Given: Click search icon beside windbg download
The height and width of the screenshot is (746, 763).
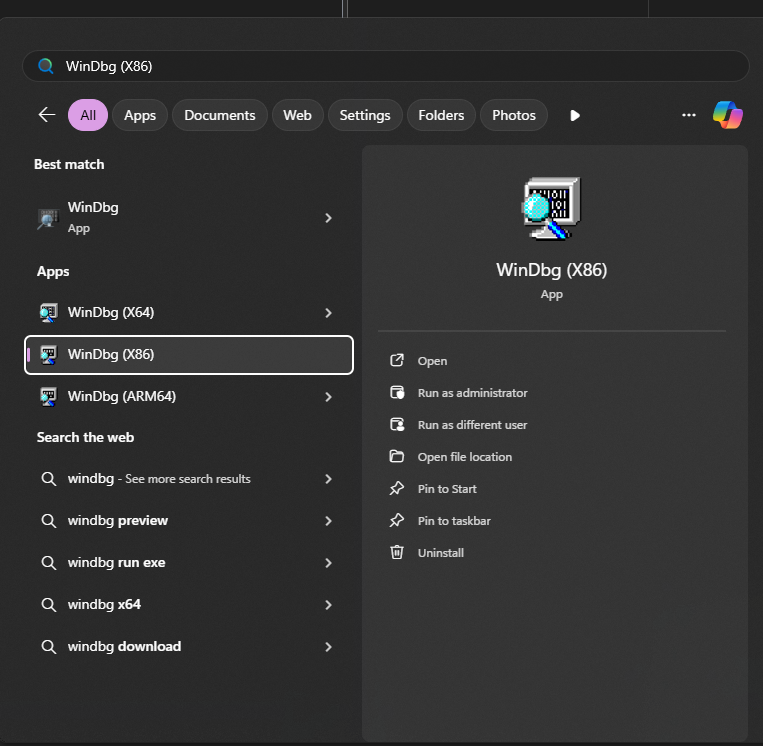Looking at the screenshot, I should (48, 647).
